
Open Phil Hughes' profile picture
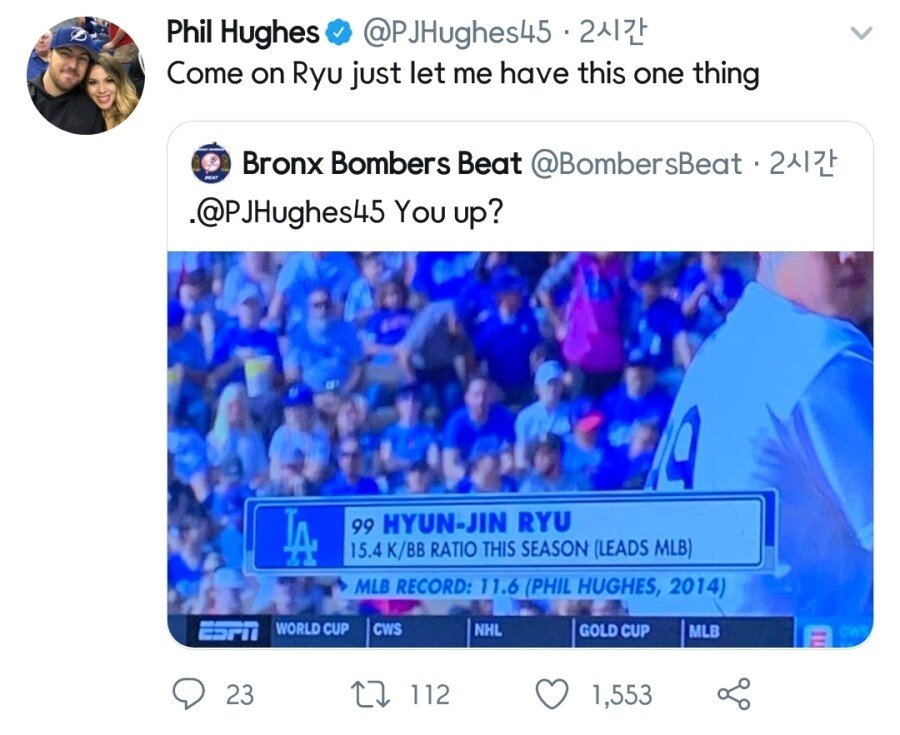tap(85, 77)
